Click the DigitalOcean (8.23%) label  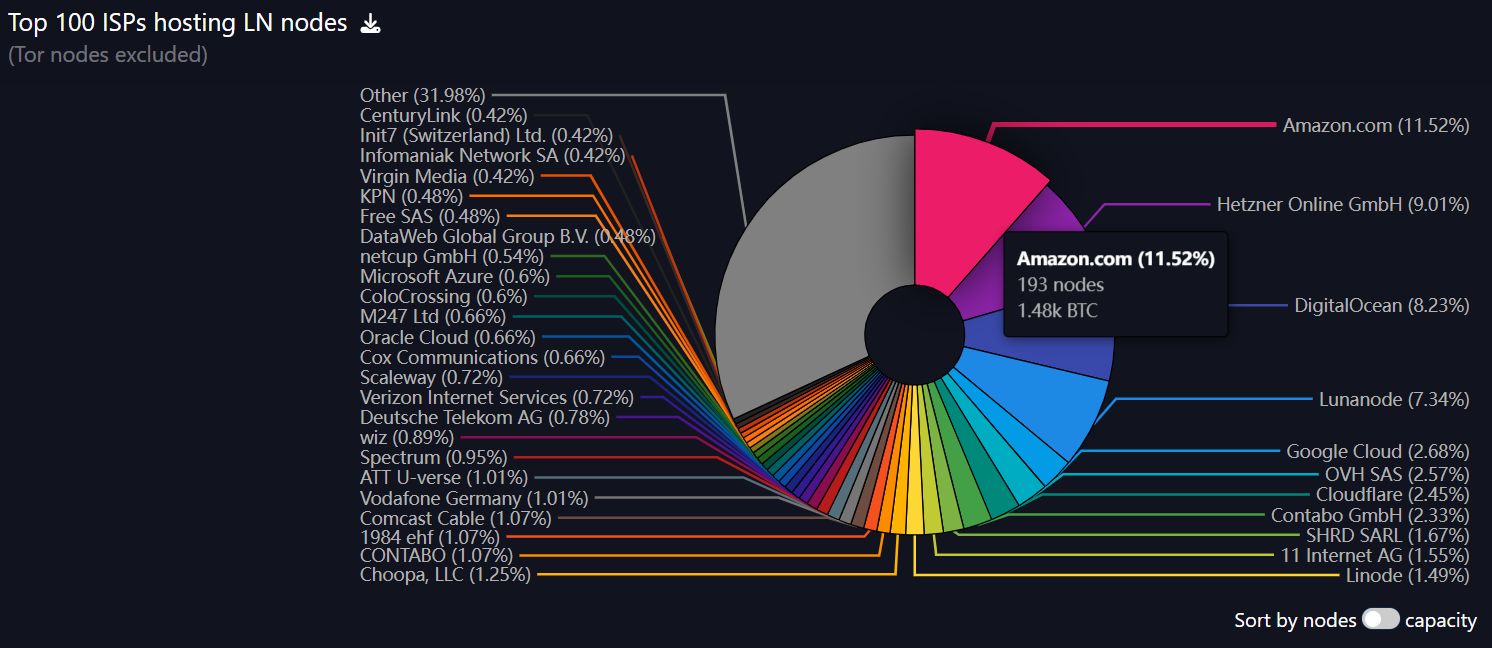coord(1382,305)
